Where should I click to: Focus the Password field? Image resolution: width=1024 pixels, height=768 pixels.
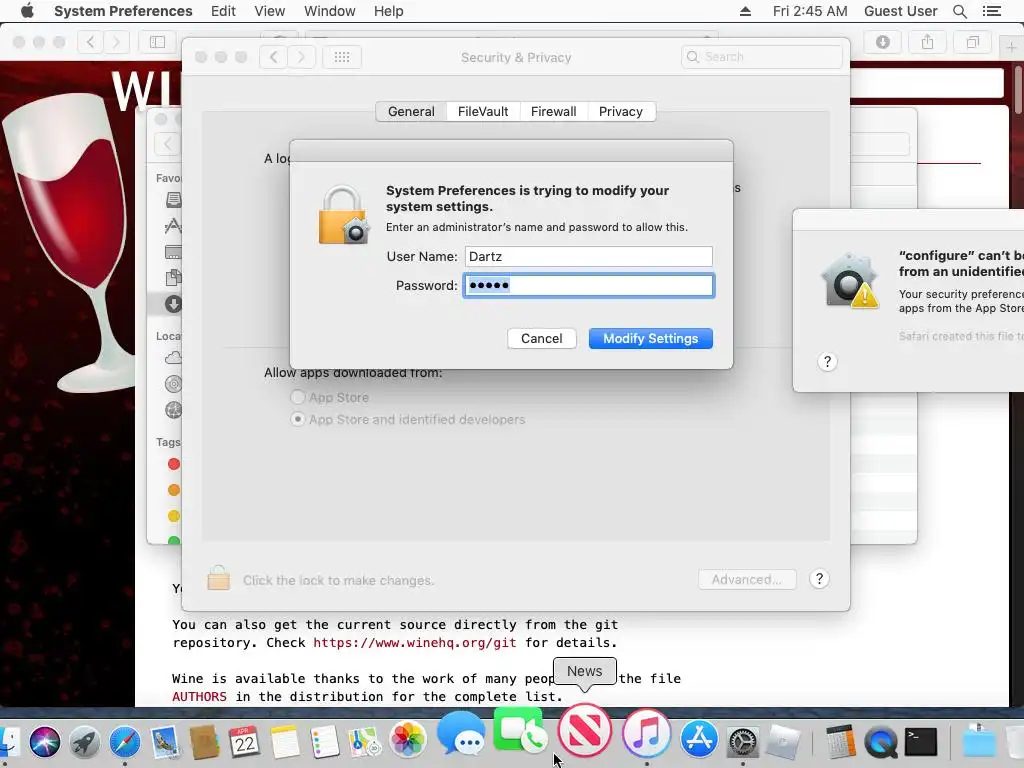pyautogui.click(x=588, y=285)
